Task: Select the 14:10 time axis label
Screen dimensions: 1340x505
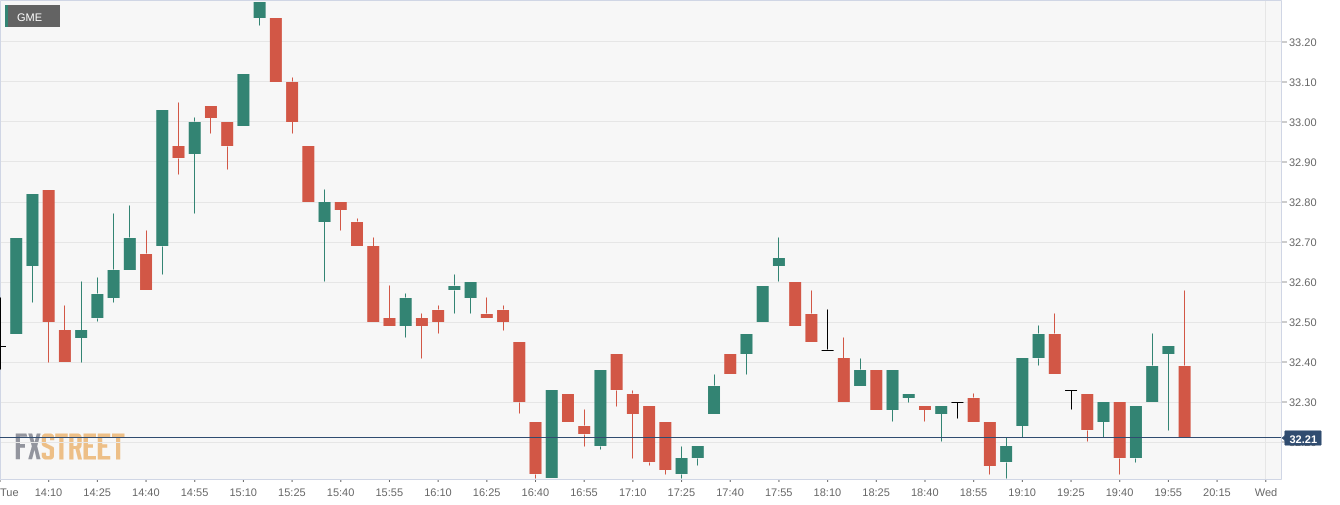Action: [48, 492]
